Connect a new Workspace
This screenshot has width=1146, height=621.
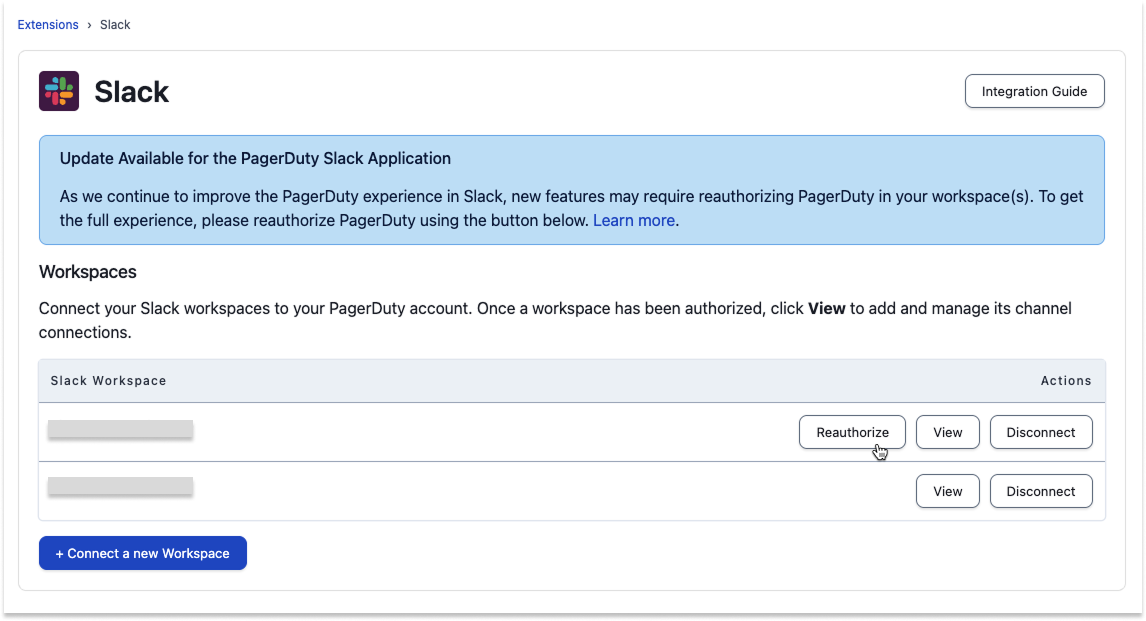coord(143,554)
